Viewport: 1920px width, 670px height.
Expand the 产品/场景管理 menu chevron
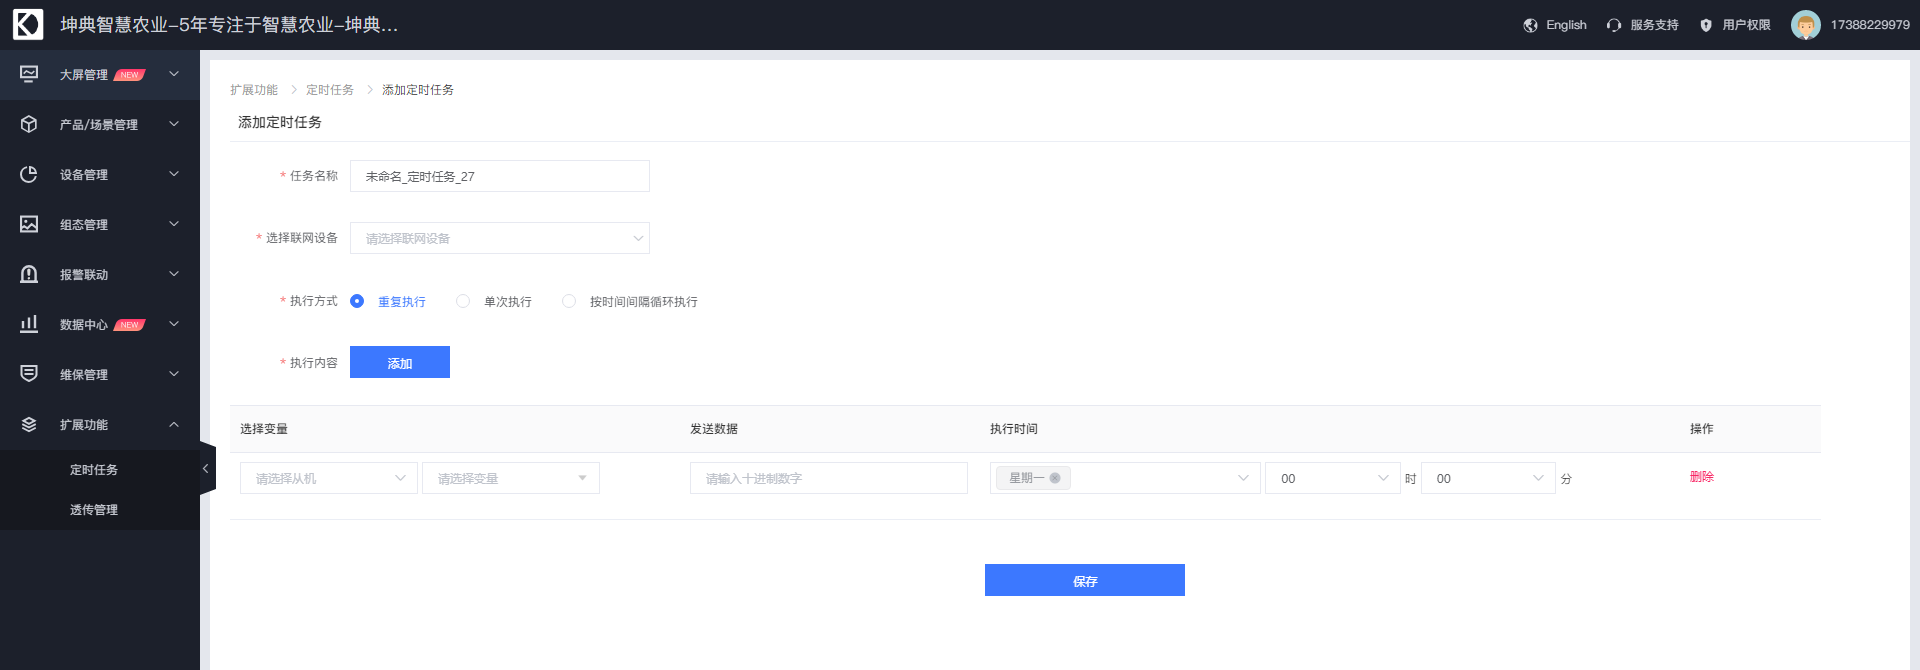tap(174, 124)
